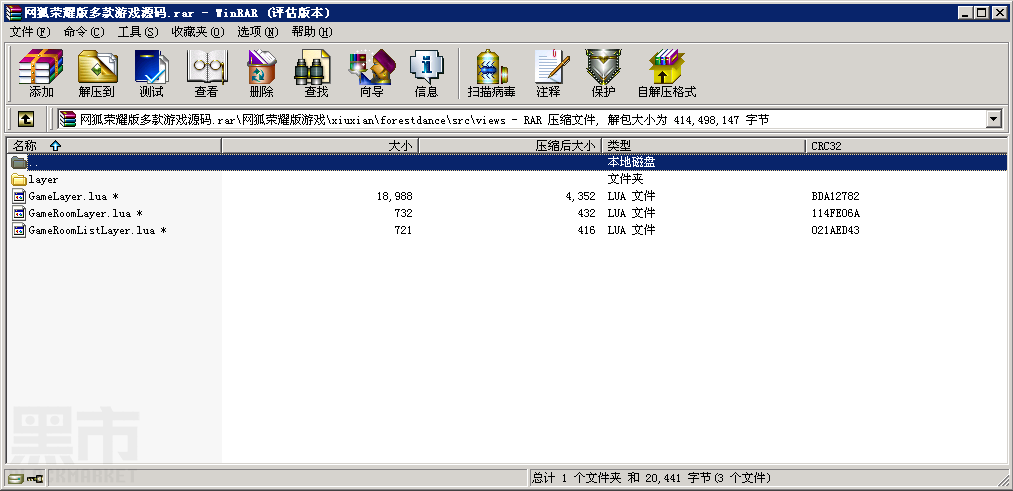Click CRC32 value 021AED43
This screenshot has height=491, width=1013.
[x=835, y=230]
